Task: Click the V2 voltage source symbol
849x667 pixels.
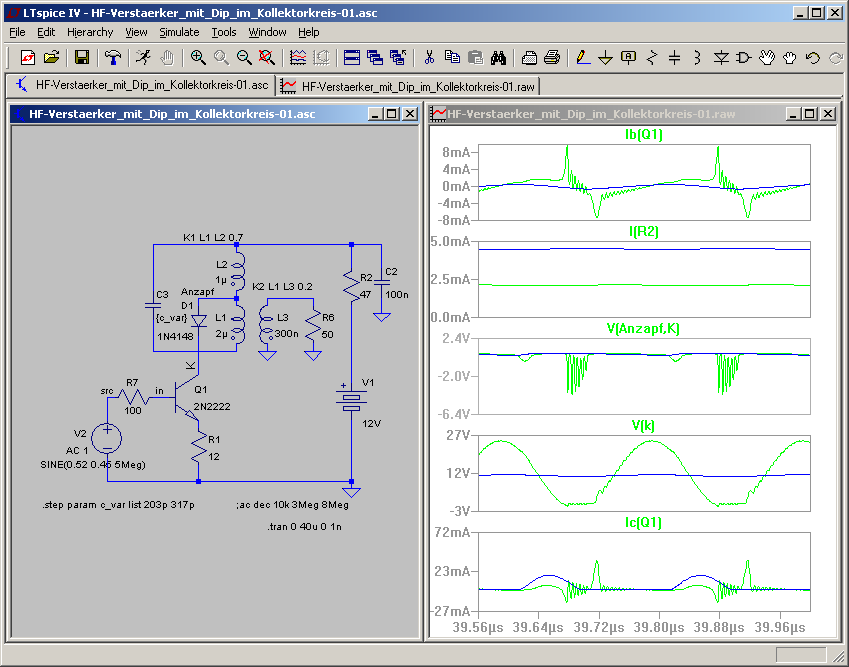Action: coord(107,439)
